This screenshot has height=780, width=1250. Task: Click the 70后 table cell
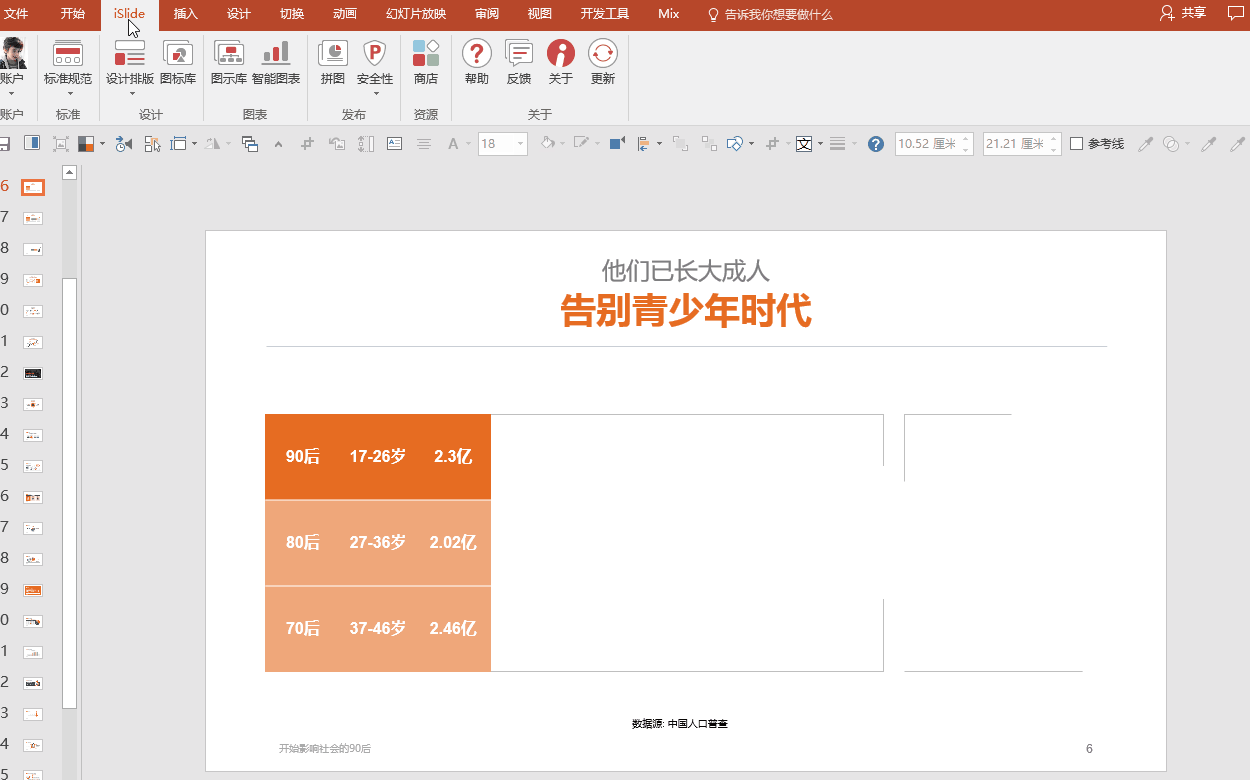(303, 628)
